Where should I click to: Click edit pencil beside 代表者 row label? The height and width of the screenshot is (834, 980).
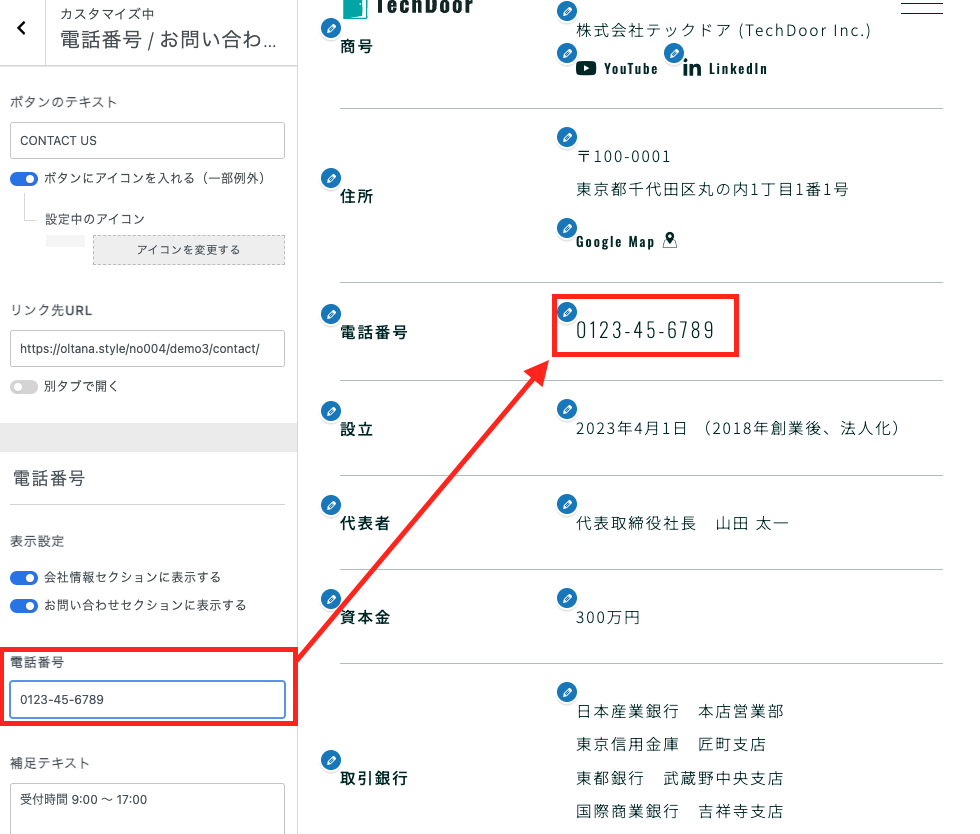(330, 505)
